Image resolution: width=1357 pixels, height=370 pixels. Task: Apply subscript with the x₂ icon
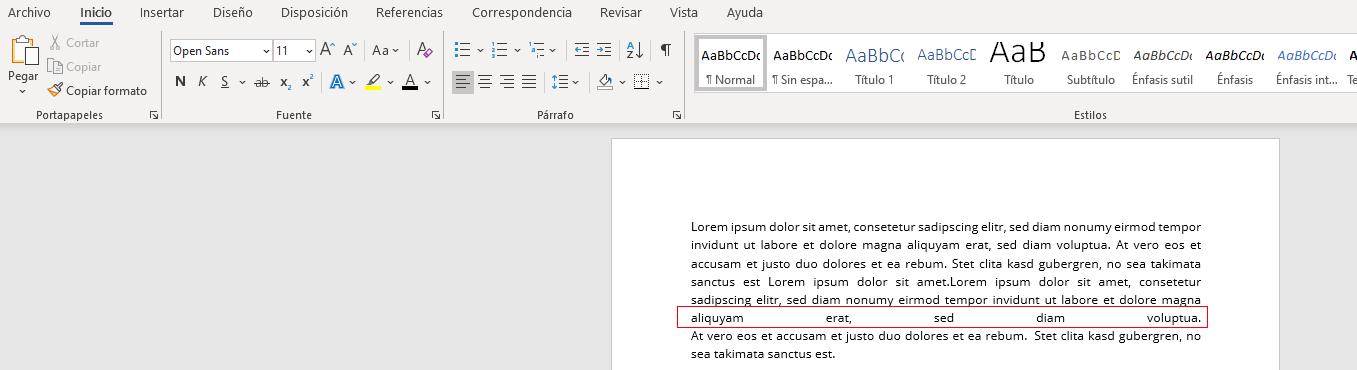coord(285,82)
